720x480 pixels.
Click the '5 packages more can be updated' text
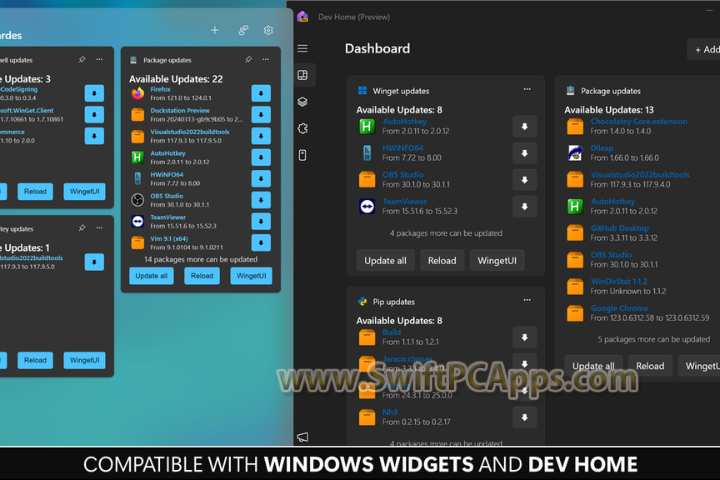(653, 339)
